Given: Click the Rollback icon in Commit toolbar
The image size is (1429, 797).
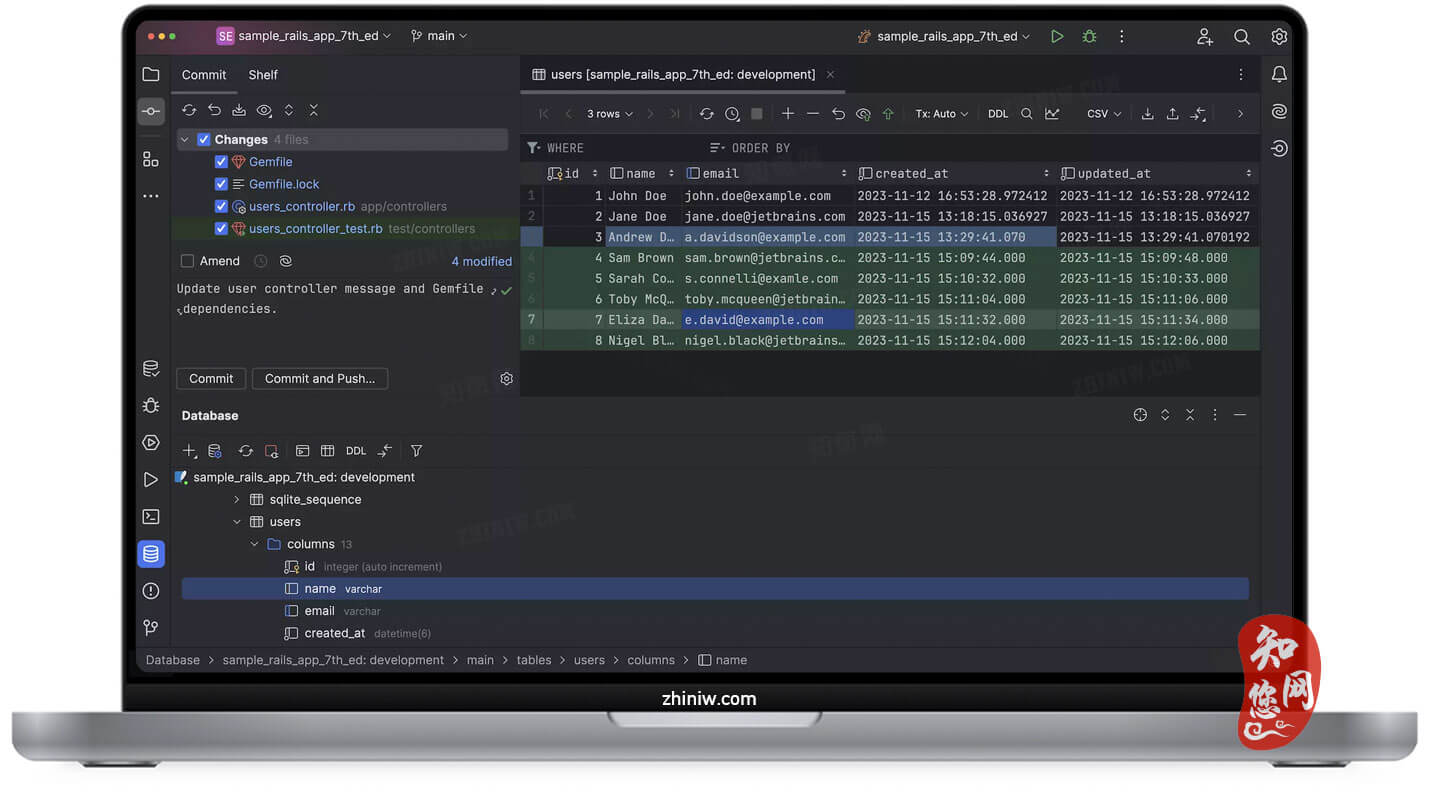Looking at the screenshot, I should coord(214,110).
